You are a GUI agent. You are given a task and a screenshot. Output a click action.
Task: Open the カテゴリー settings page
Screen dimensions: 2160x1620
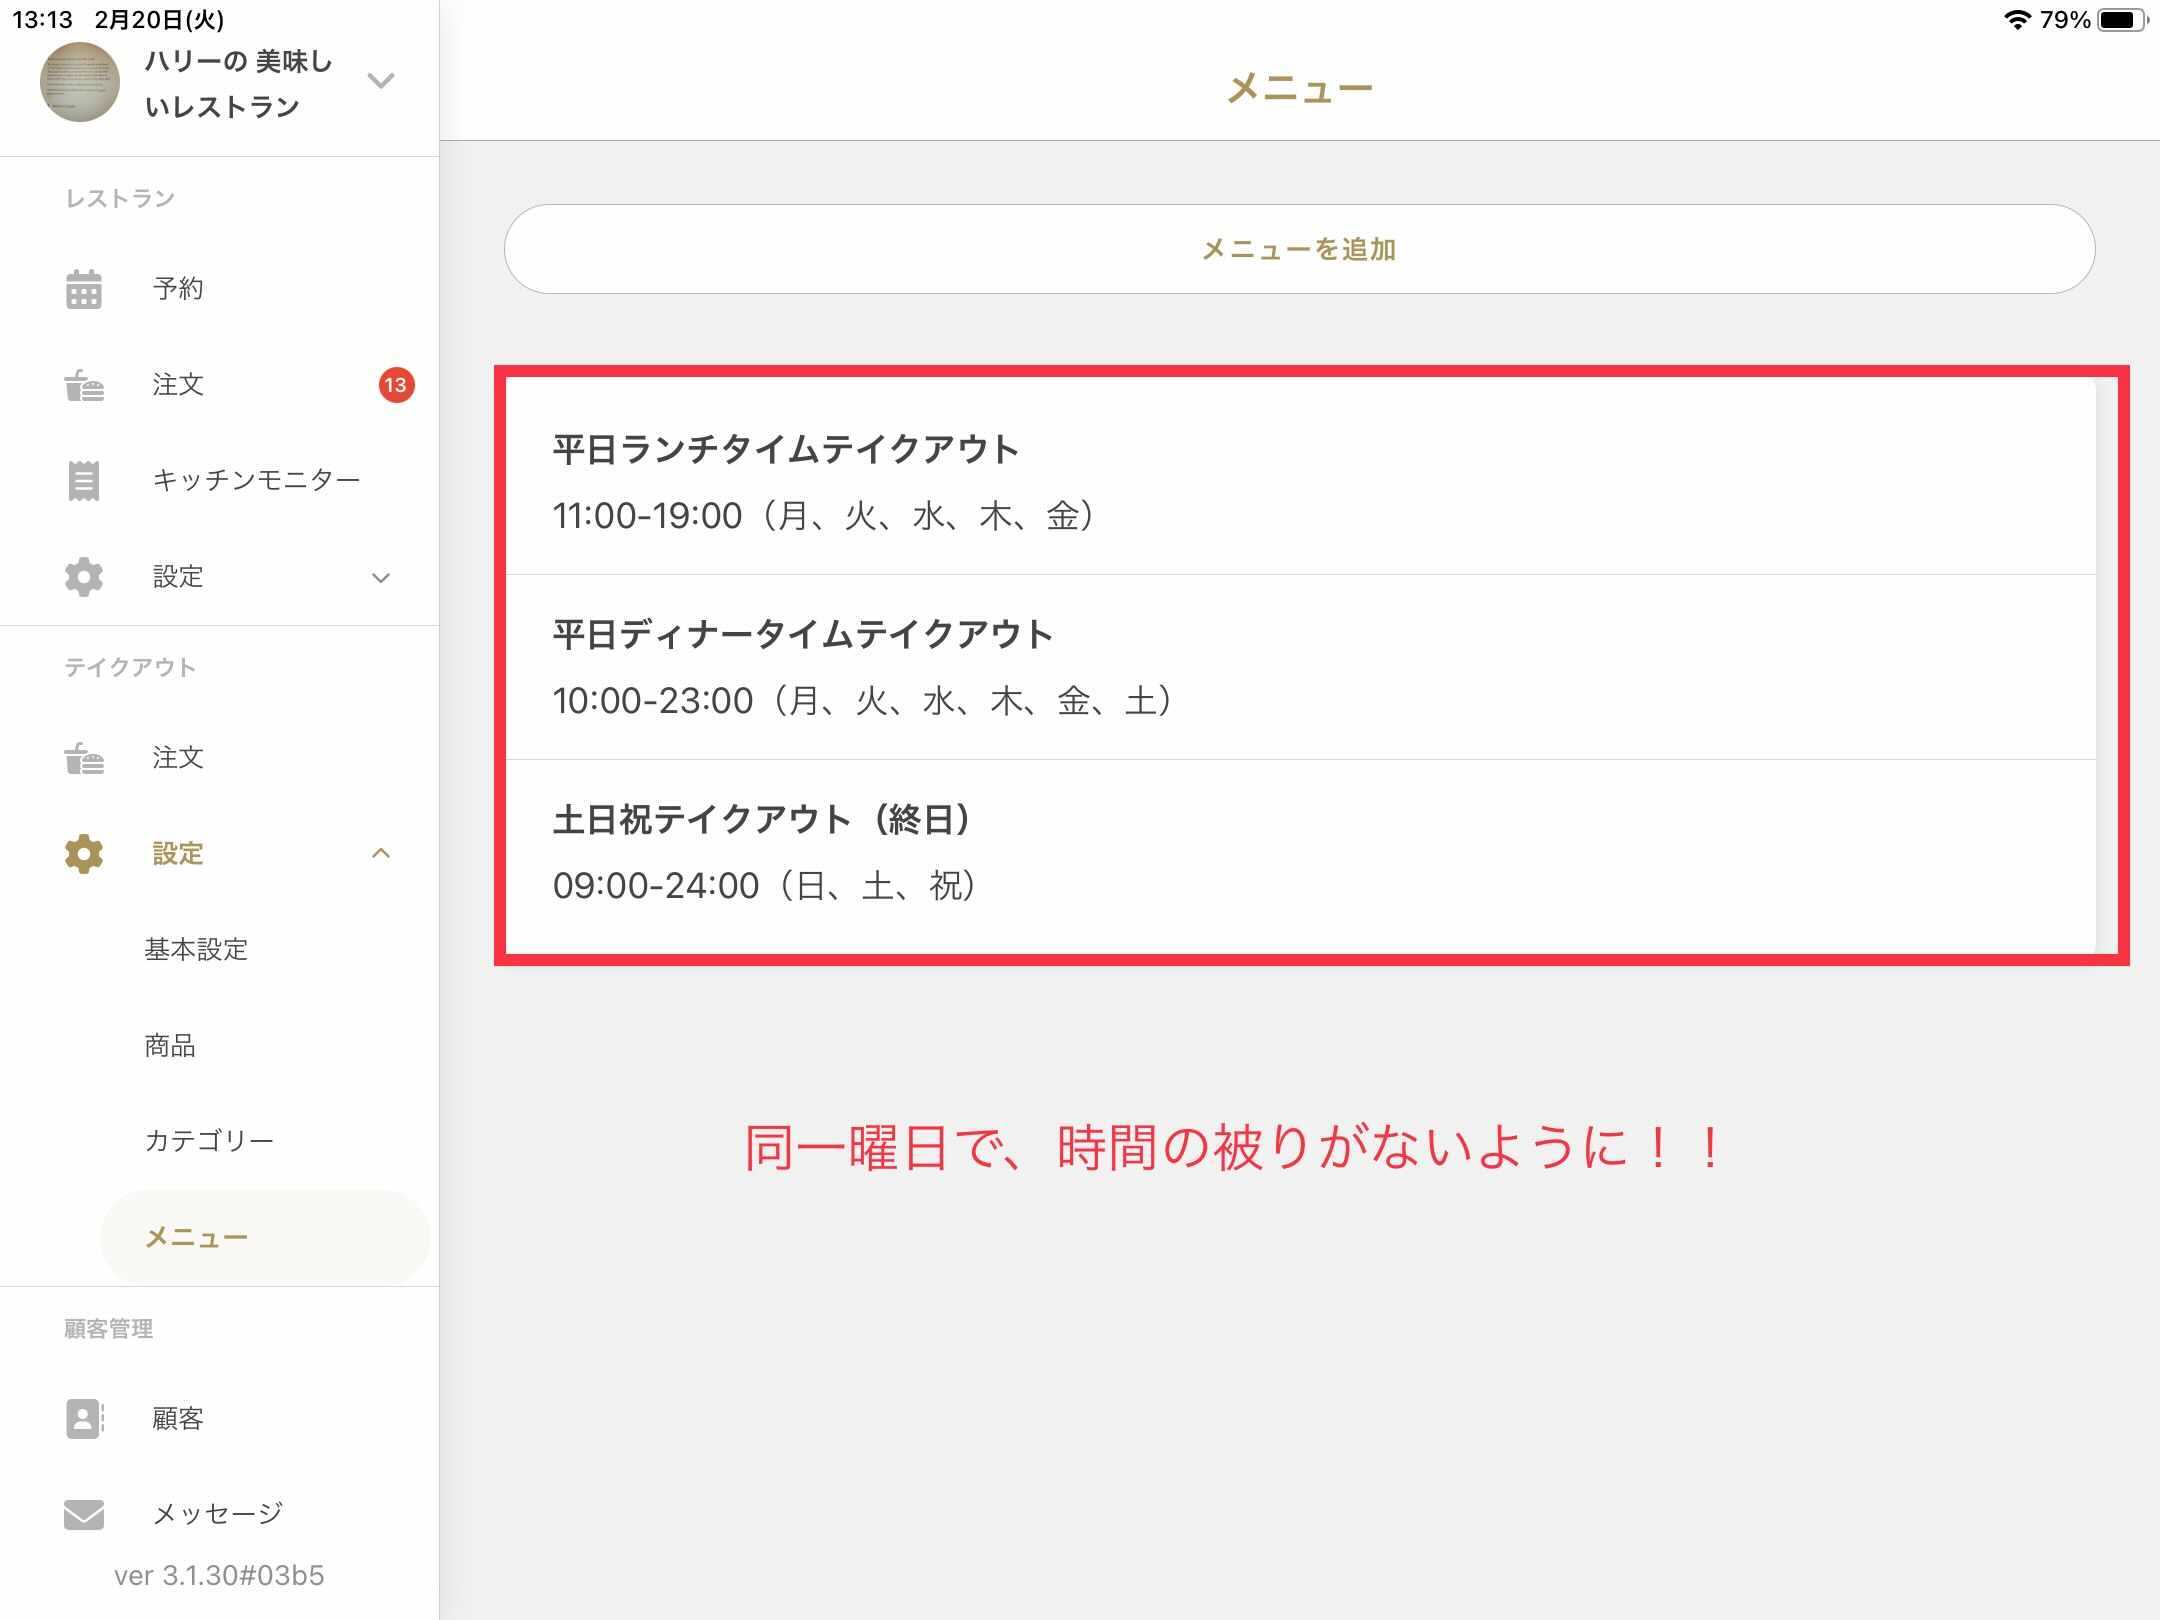click(209, 1141)
